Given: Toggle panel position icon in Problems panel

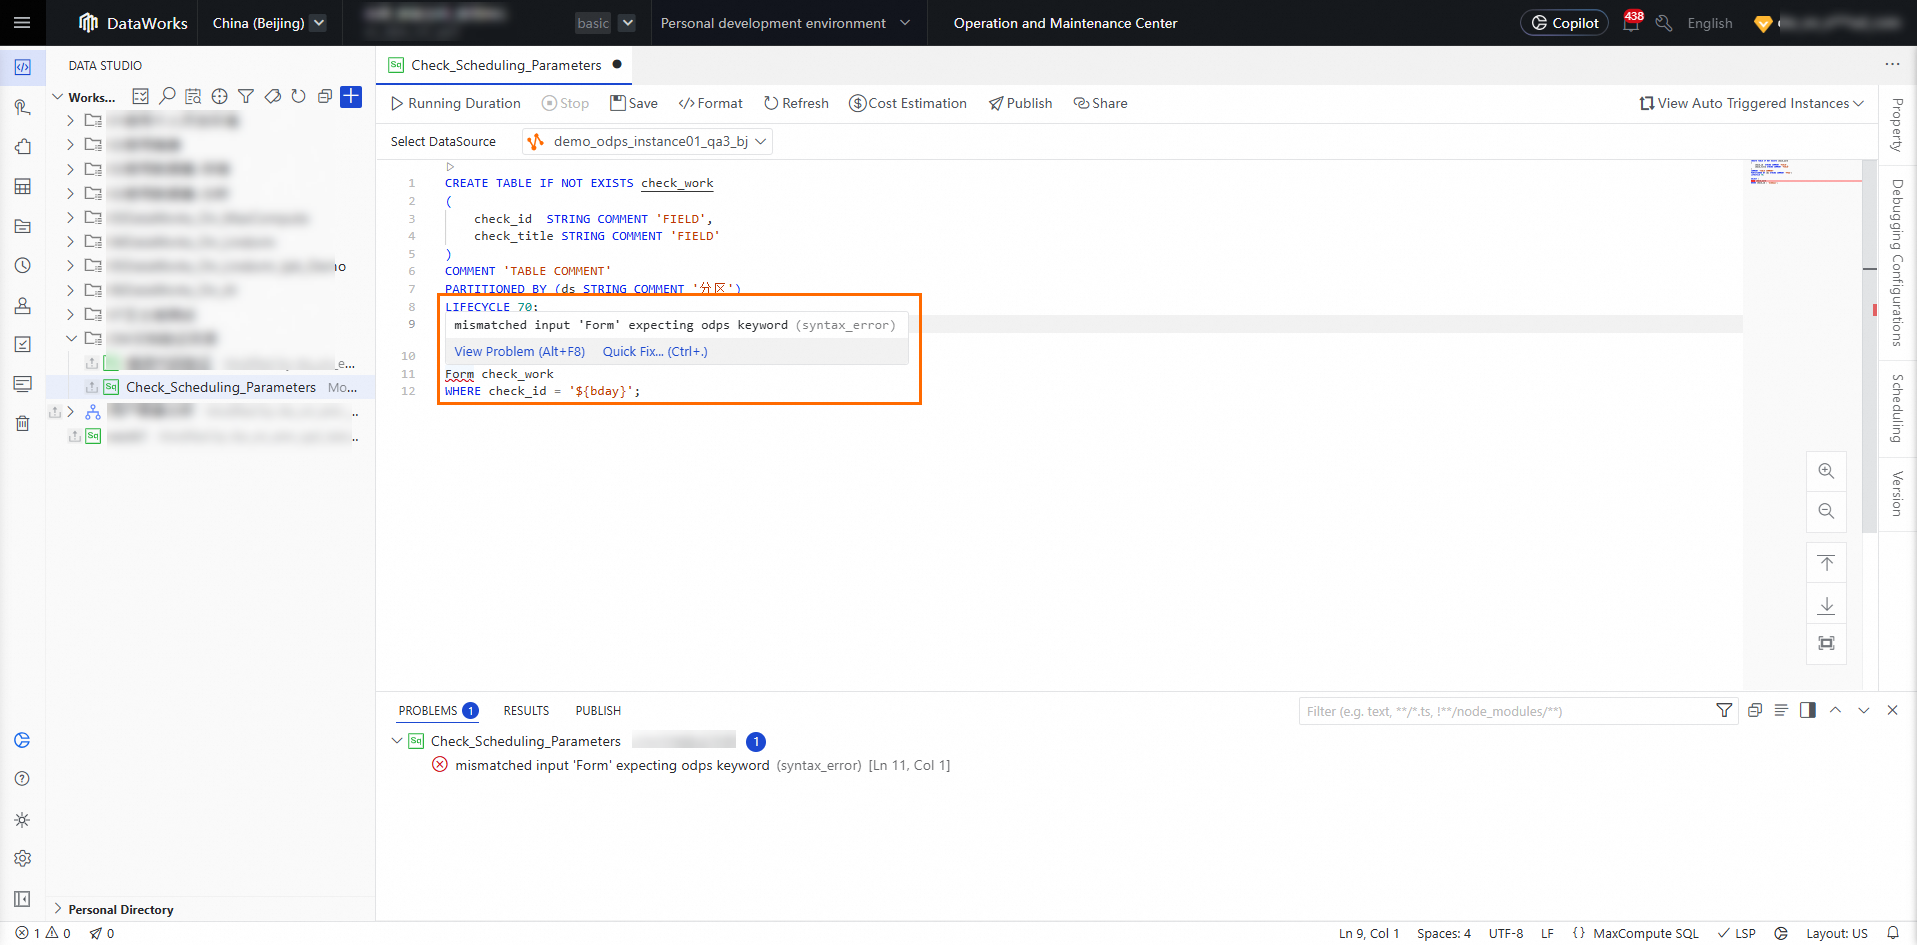Looking at the screenshot, I should click(x=1807, y=710).
